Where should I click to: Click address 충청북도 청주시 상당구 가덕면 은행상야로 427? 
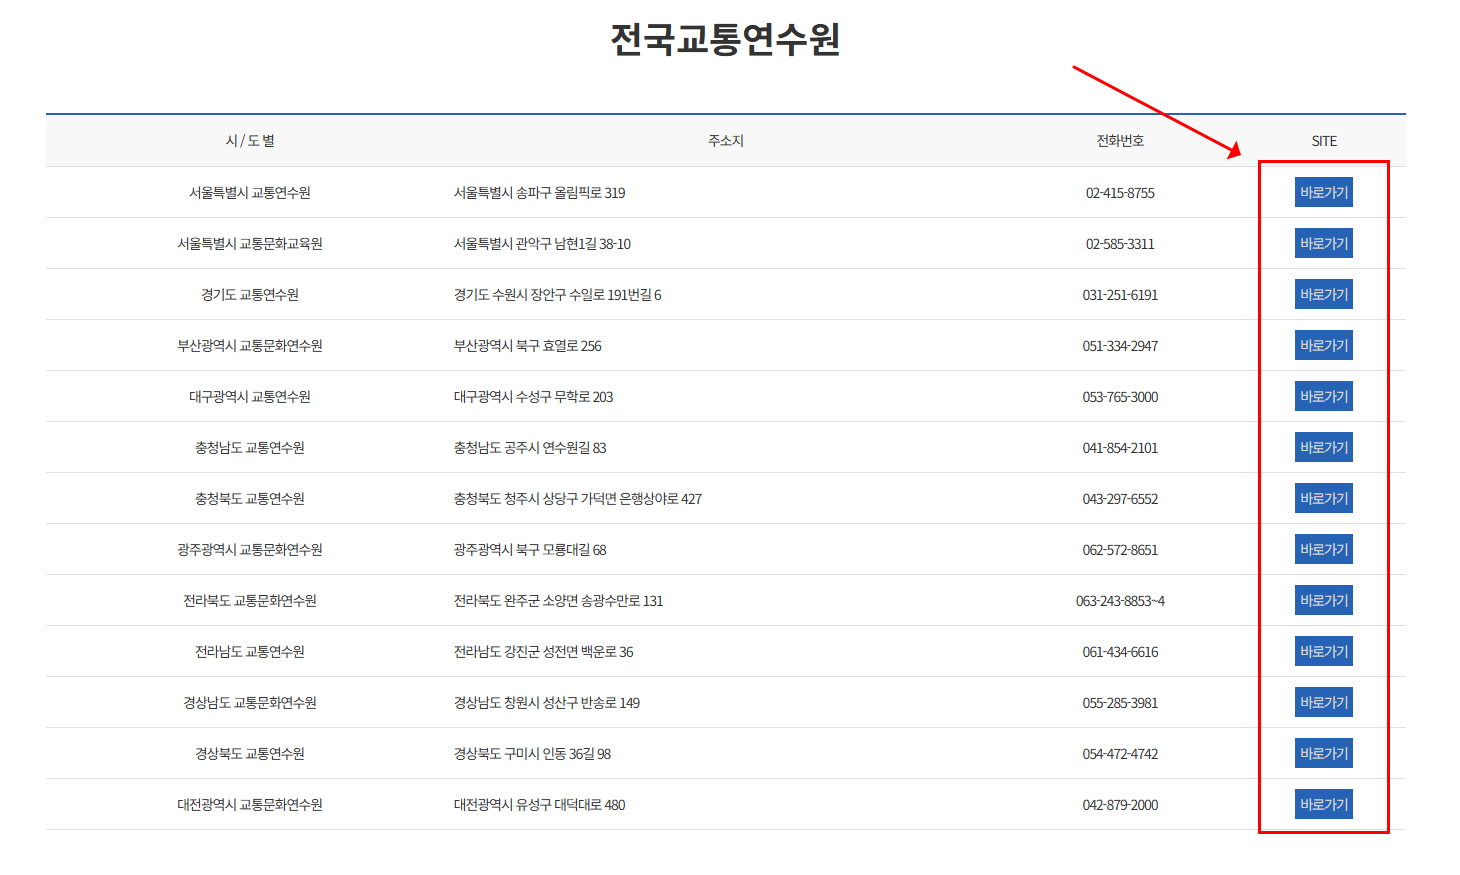click(x=577, y=498)
